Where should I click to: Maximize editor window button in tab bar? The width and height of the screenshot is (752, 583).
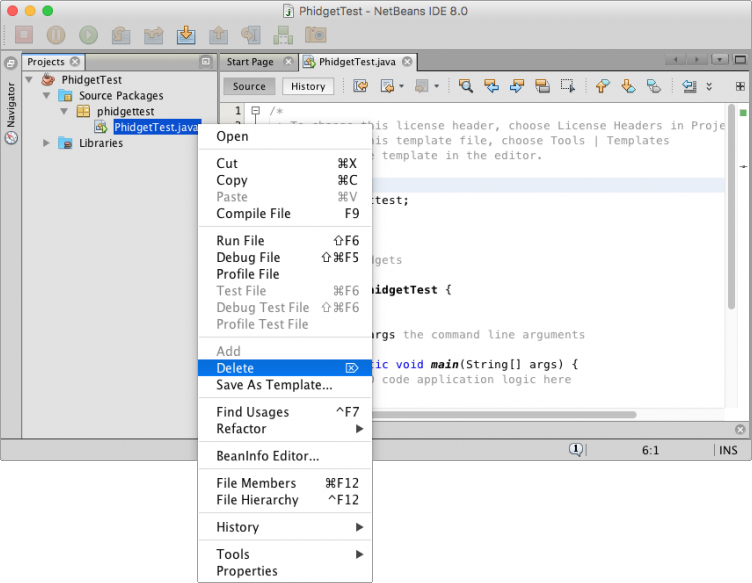coord(740,60)
